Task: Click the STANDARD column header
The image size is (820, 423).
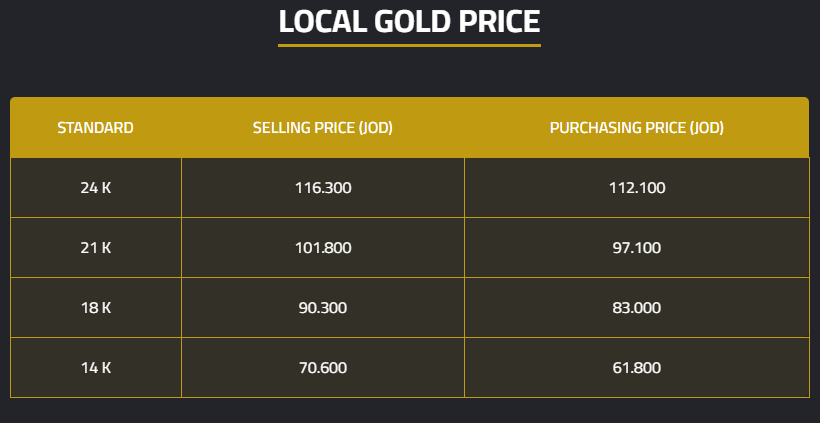Action: [x=95, y=128]
